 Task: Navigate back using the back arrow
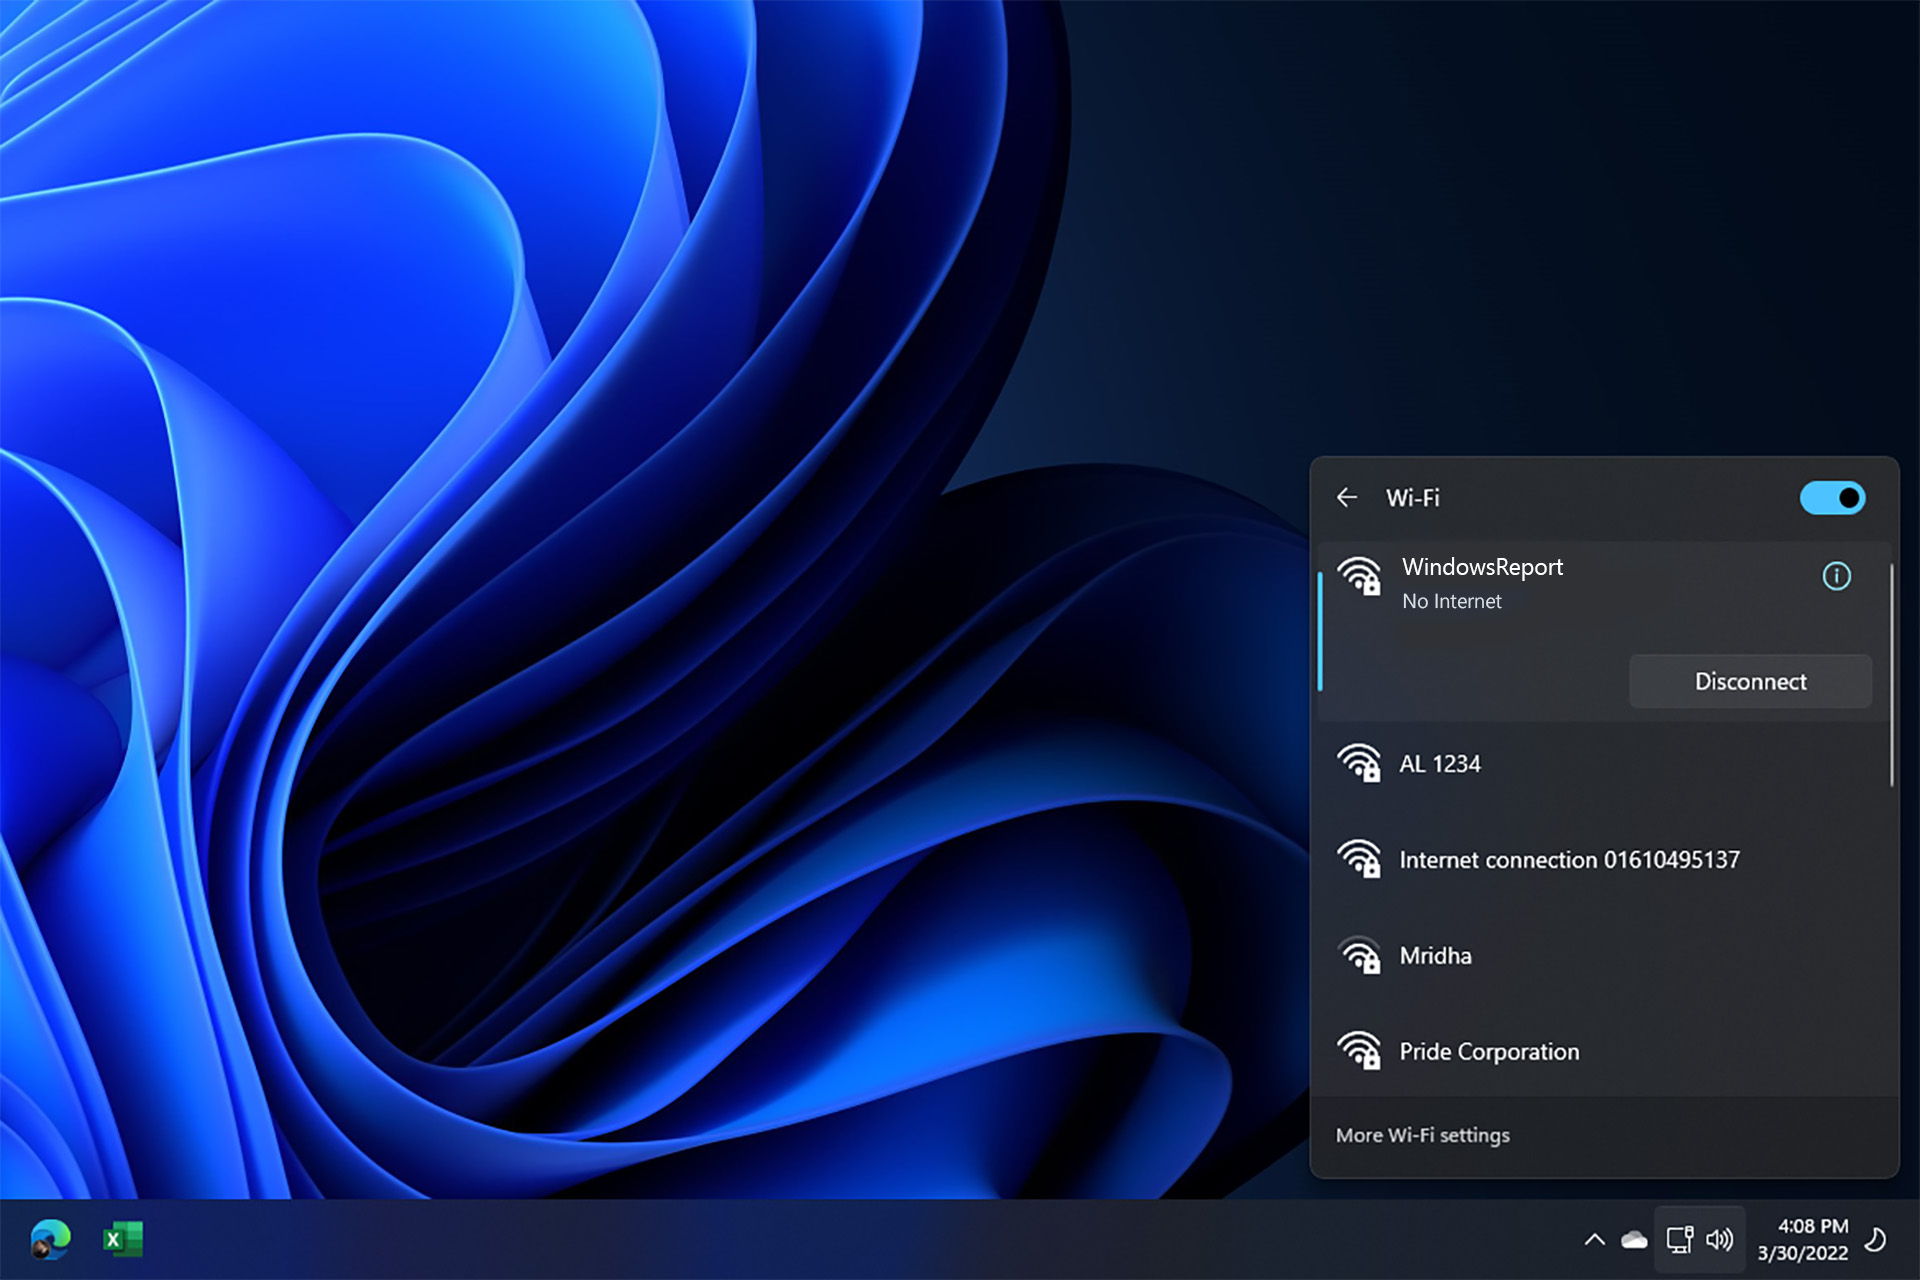(1347, 499)
